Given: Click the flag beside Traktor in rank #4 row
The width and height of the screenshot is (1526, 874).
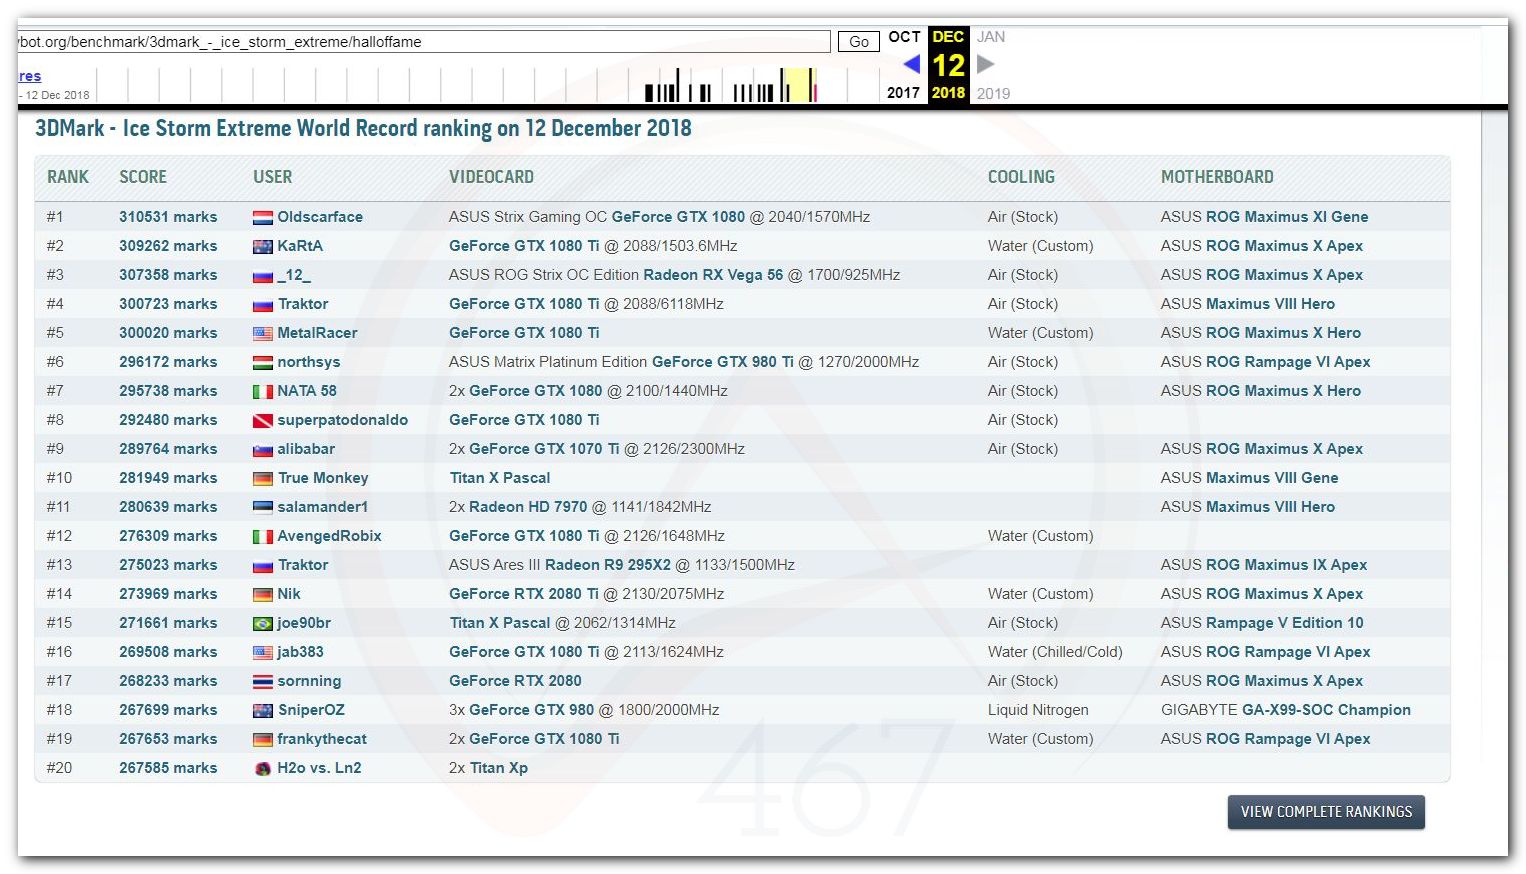Looking at the screenshot, I should [263, 305].
